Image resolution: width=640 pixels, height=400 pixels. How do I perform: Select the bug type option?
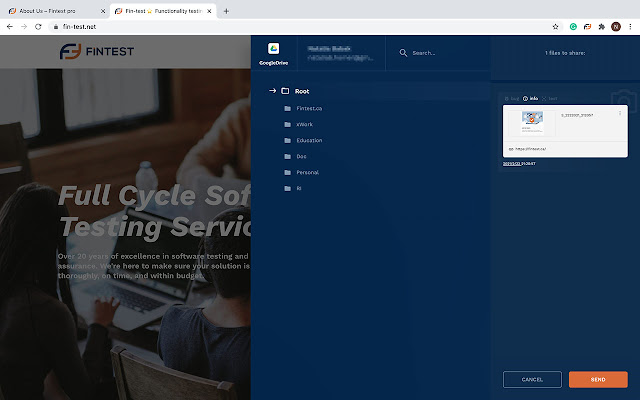point(511,98)
